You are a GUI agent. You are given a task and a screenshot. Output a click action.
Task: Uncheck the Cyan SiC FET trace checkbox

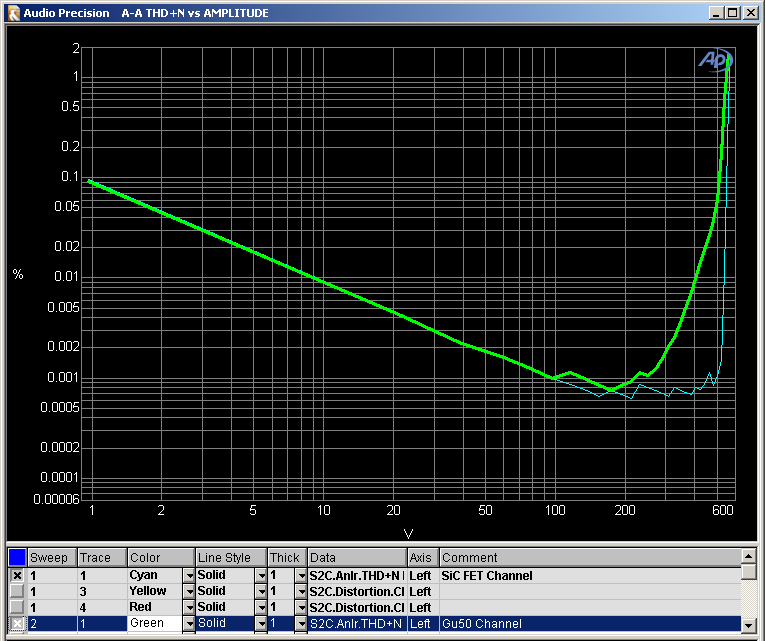(x=17, y=576)
